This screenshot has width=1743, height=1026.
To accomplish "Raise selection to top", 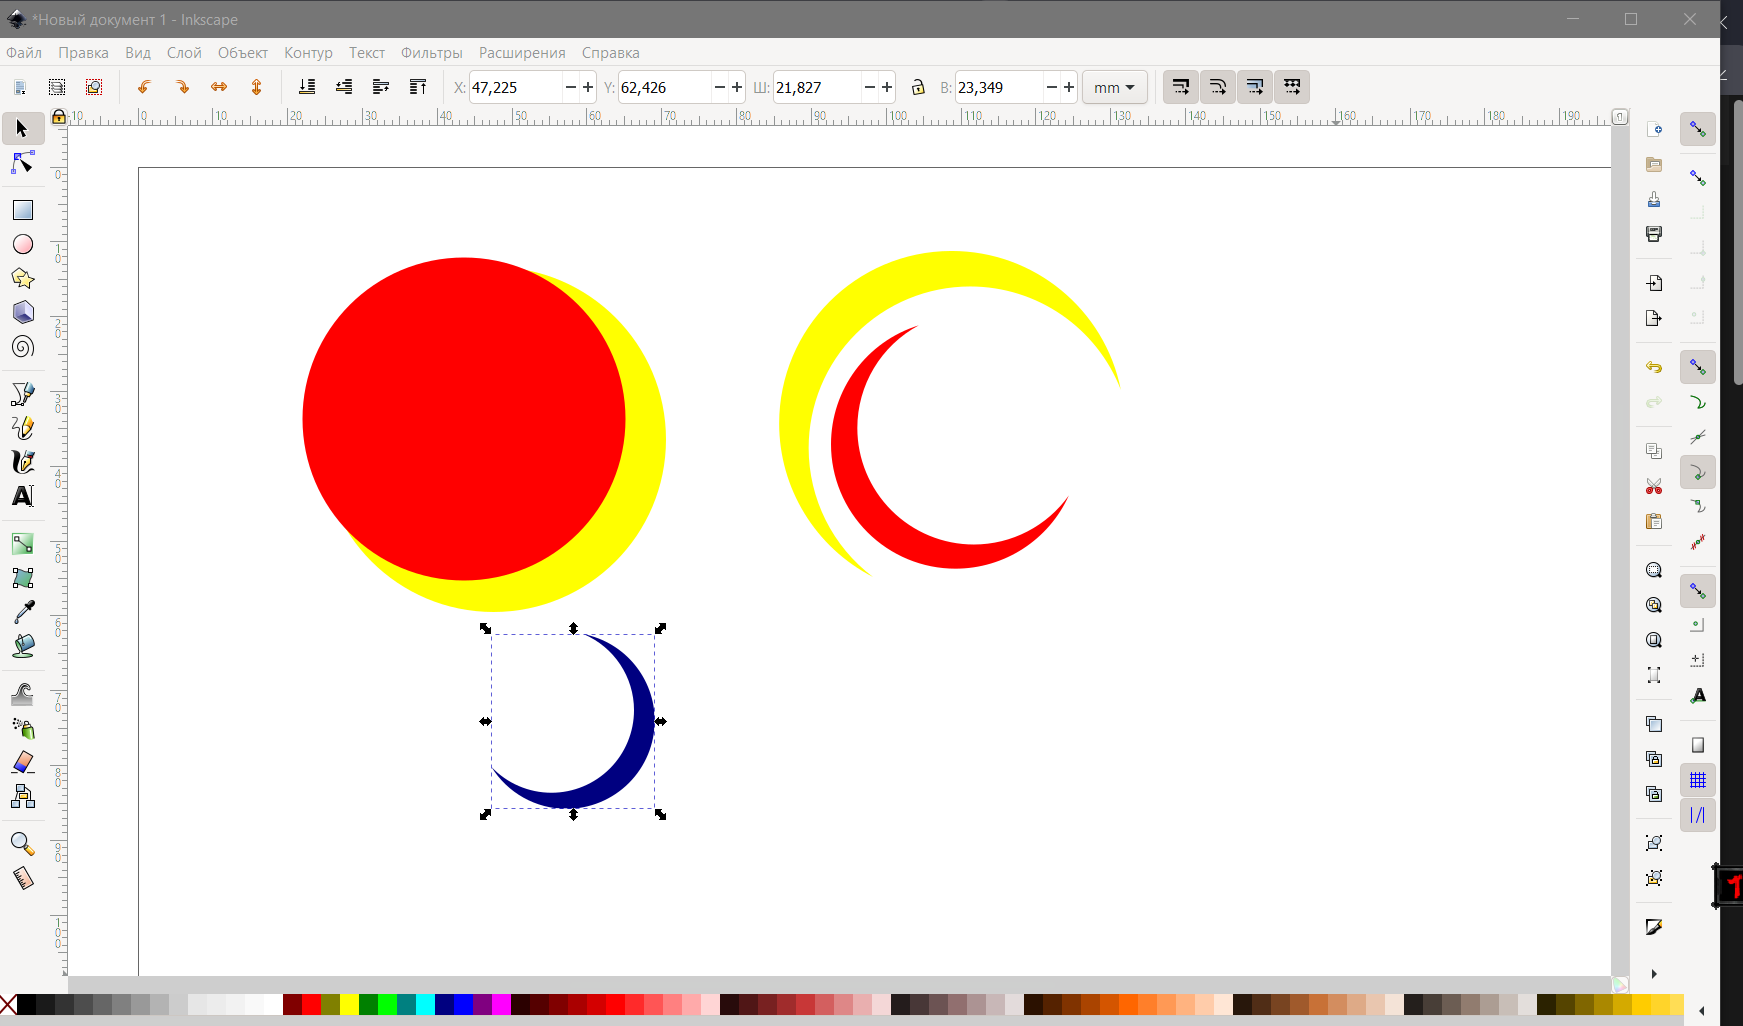I will pyautogui.click(x=418, y=87).
